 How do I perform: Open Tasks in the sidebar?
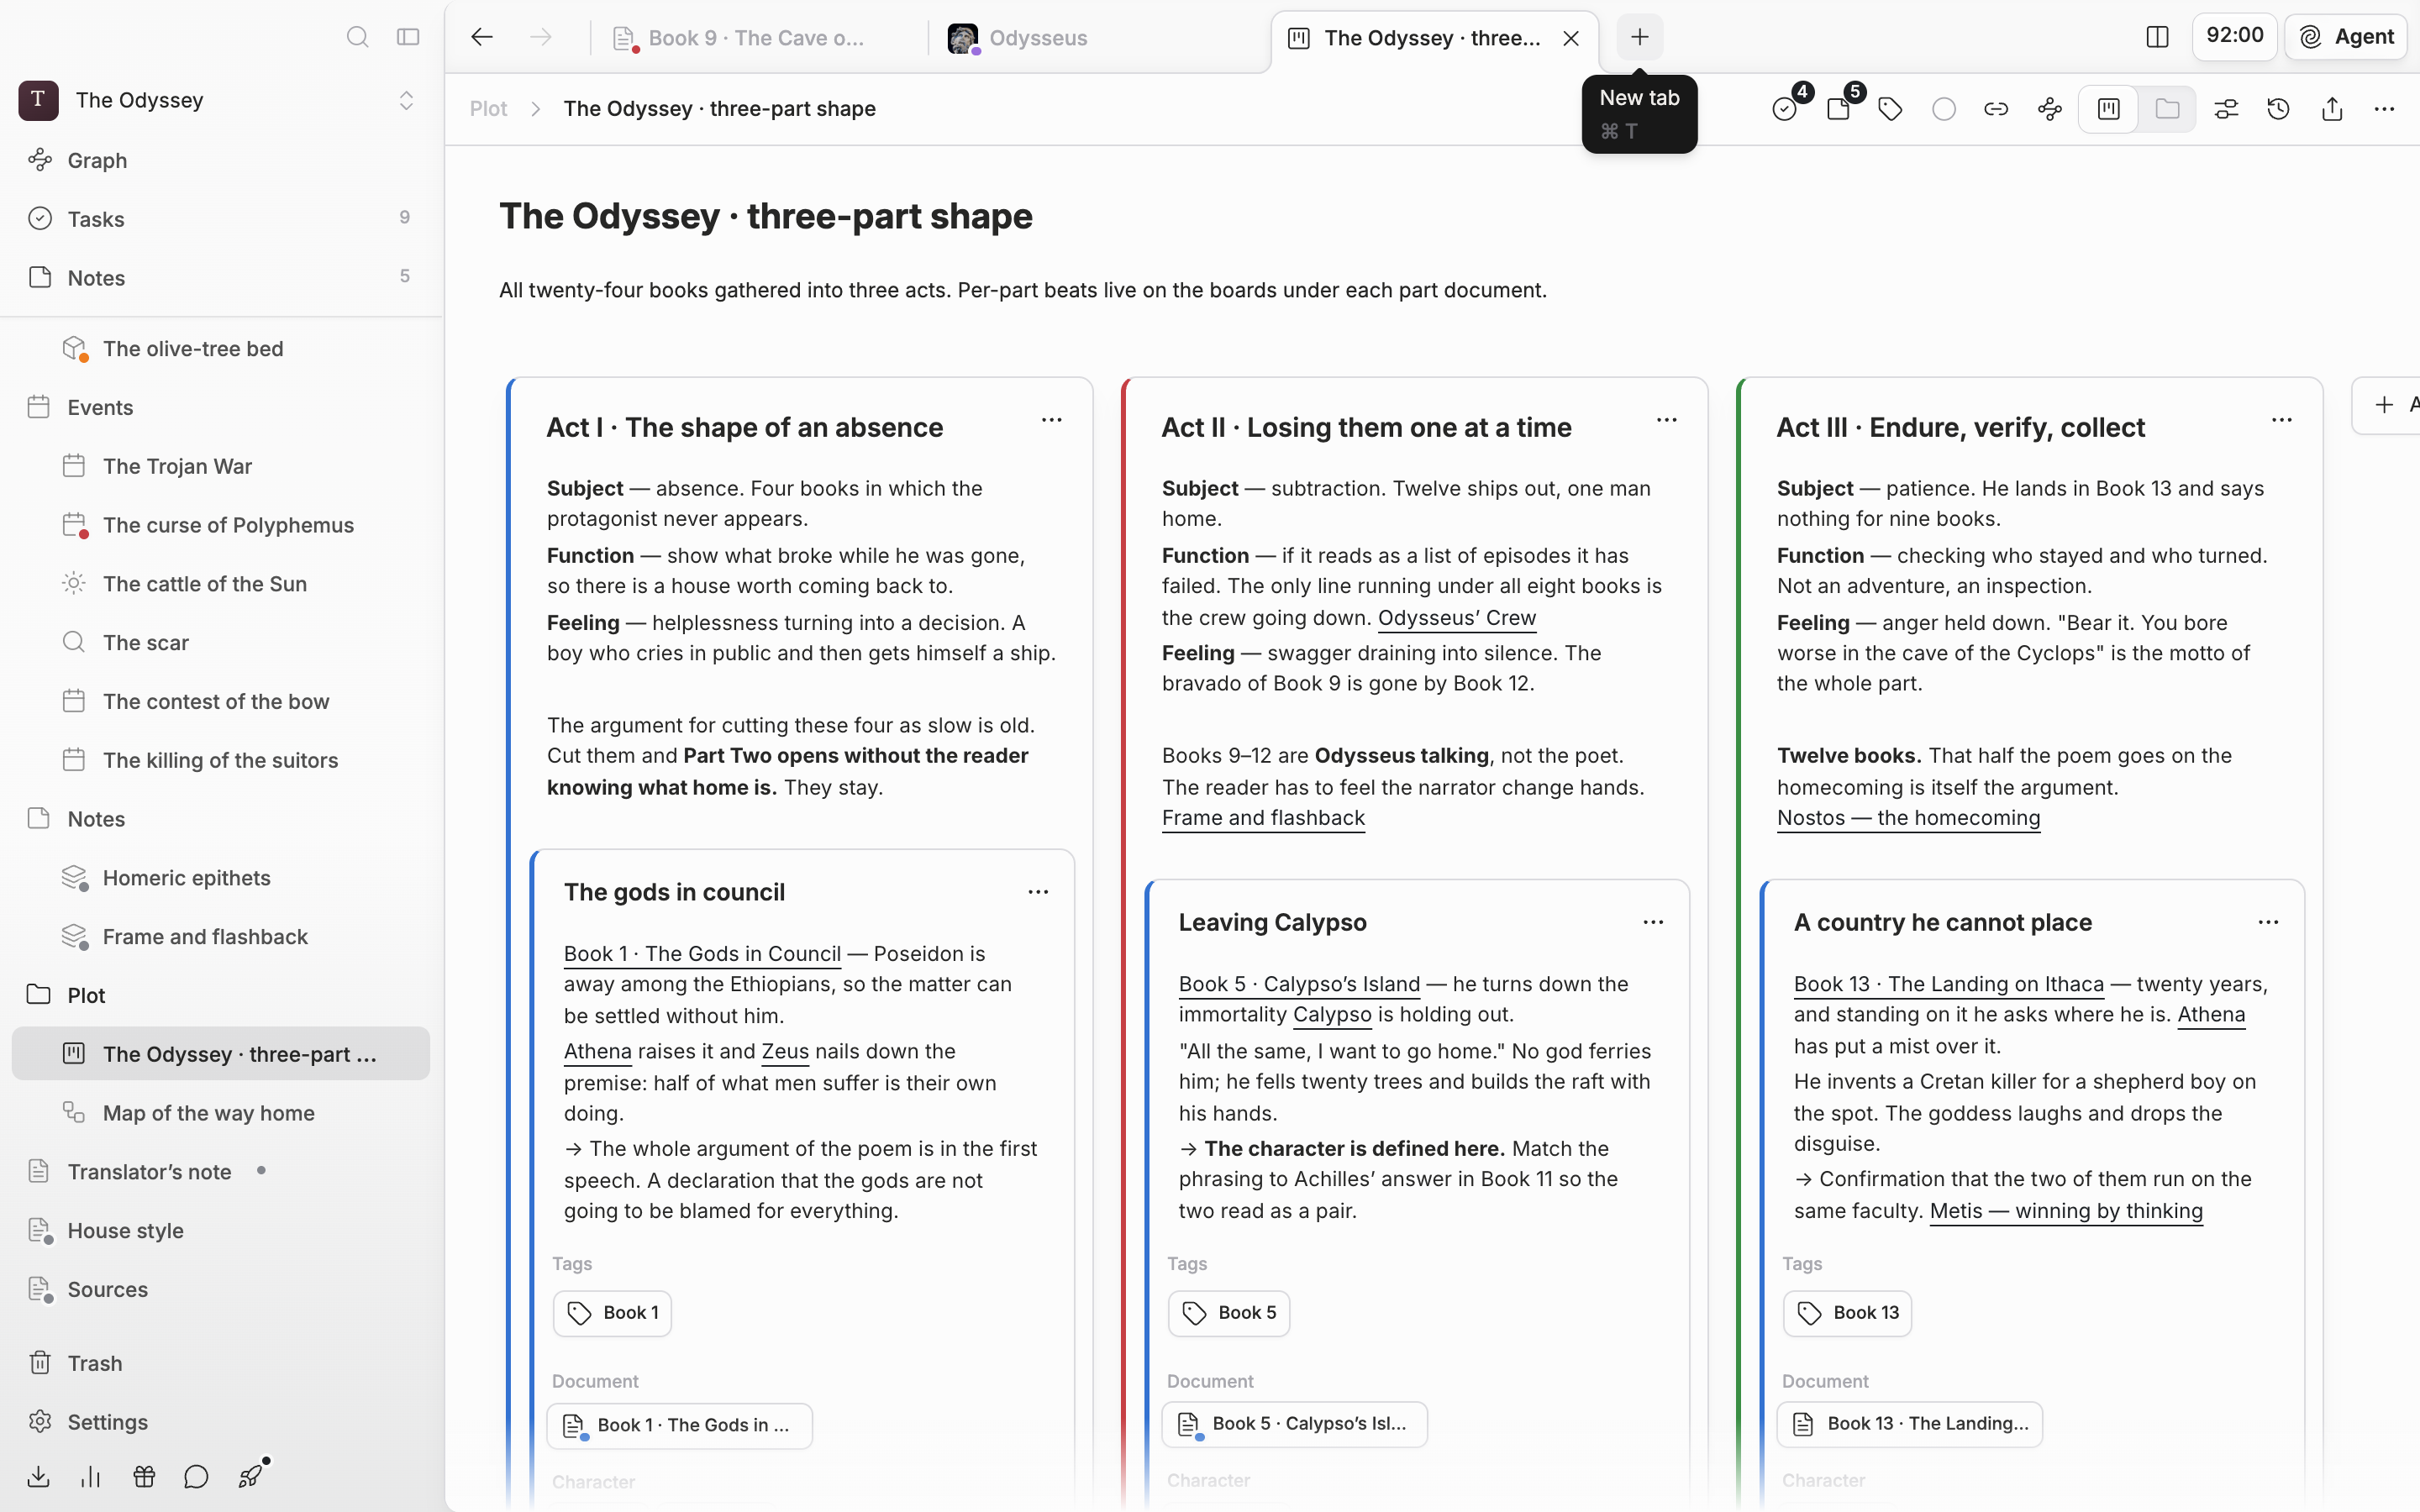point(221,219)
